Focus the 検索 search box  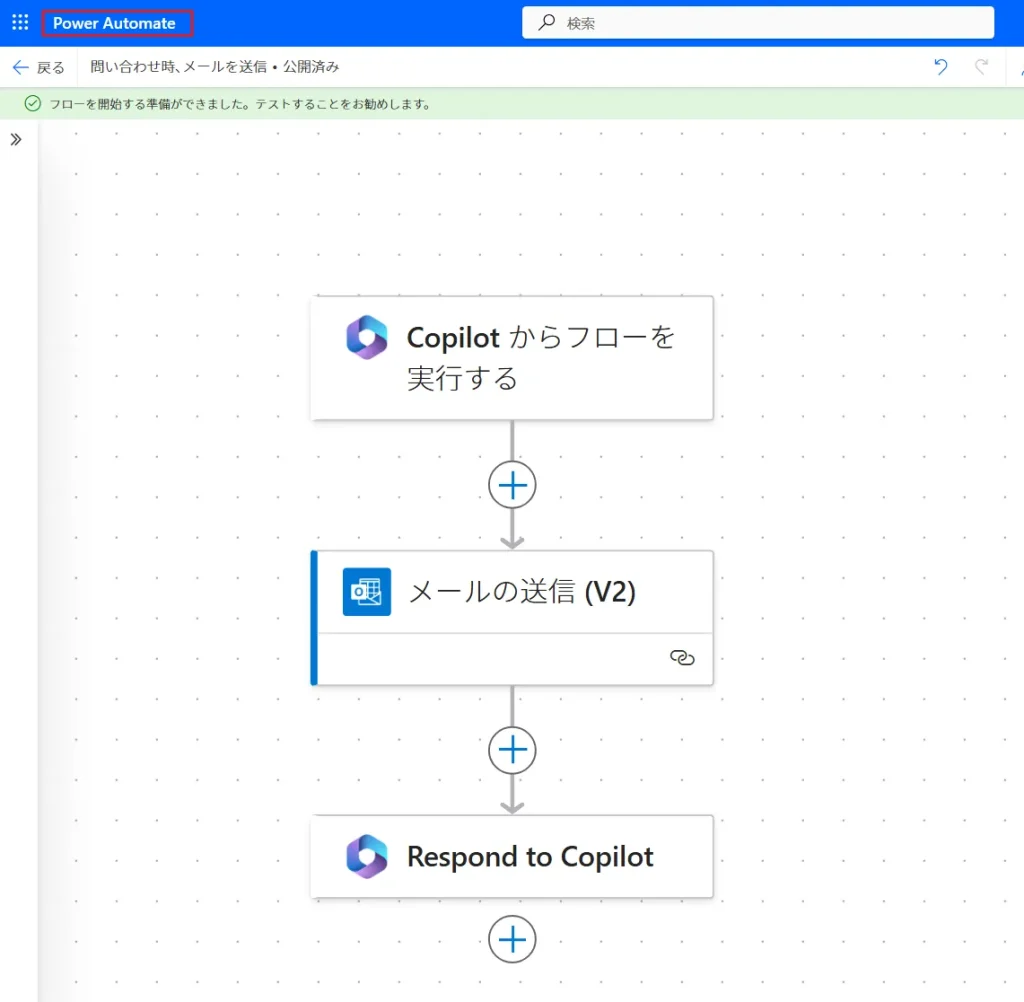click(770, 22)
